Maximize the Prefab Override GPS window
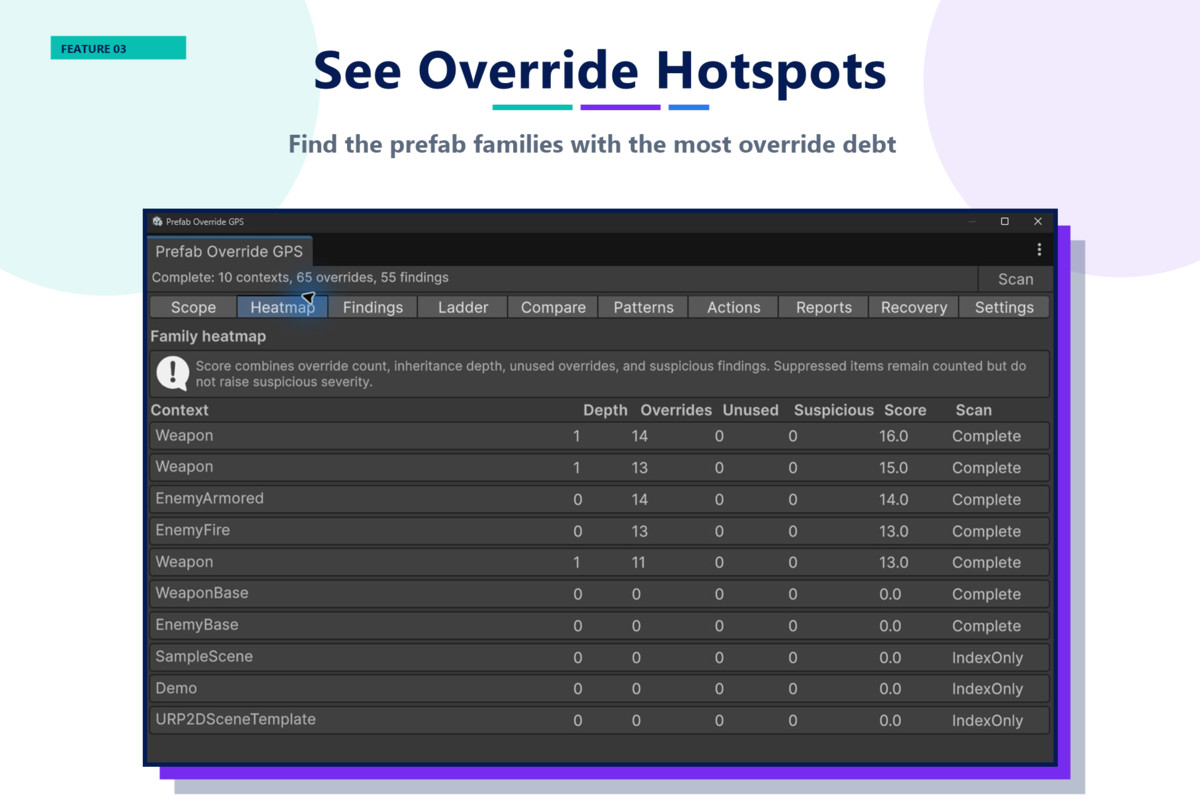This screenshot has width=1200, height=800. 1004,221
